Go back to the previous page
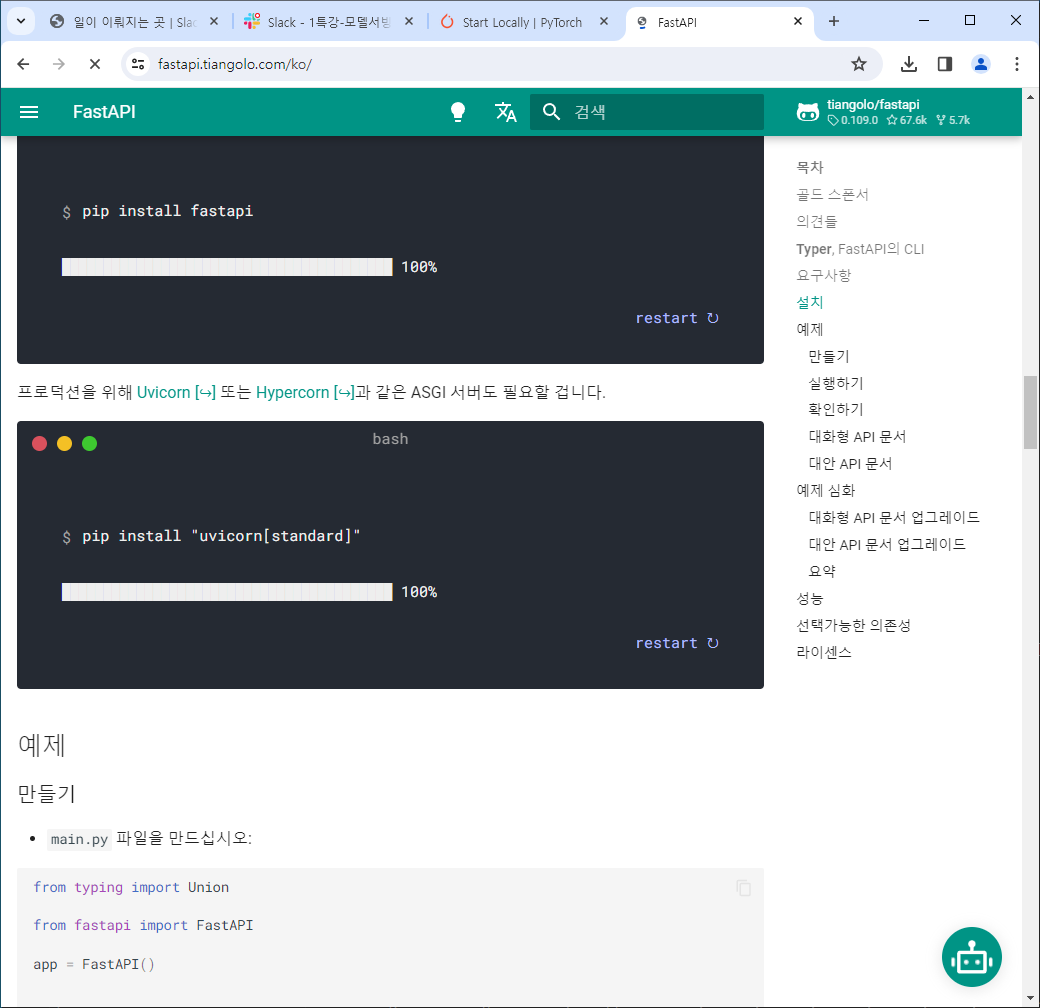This screenshot has width=1040, height=1008. coord(23,64)
